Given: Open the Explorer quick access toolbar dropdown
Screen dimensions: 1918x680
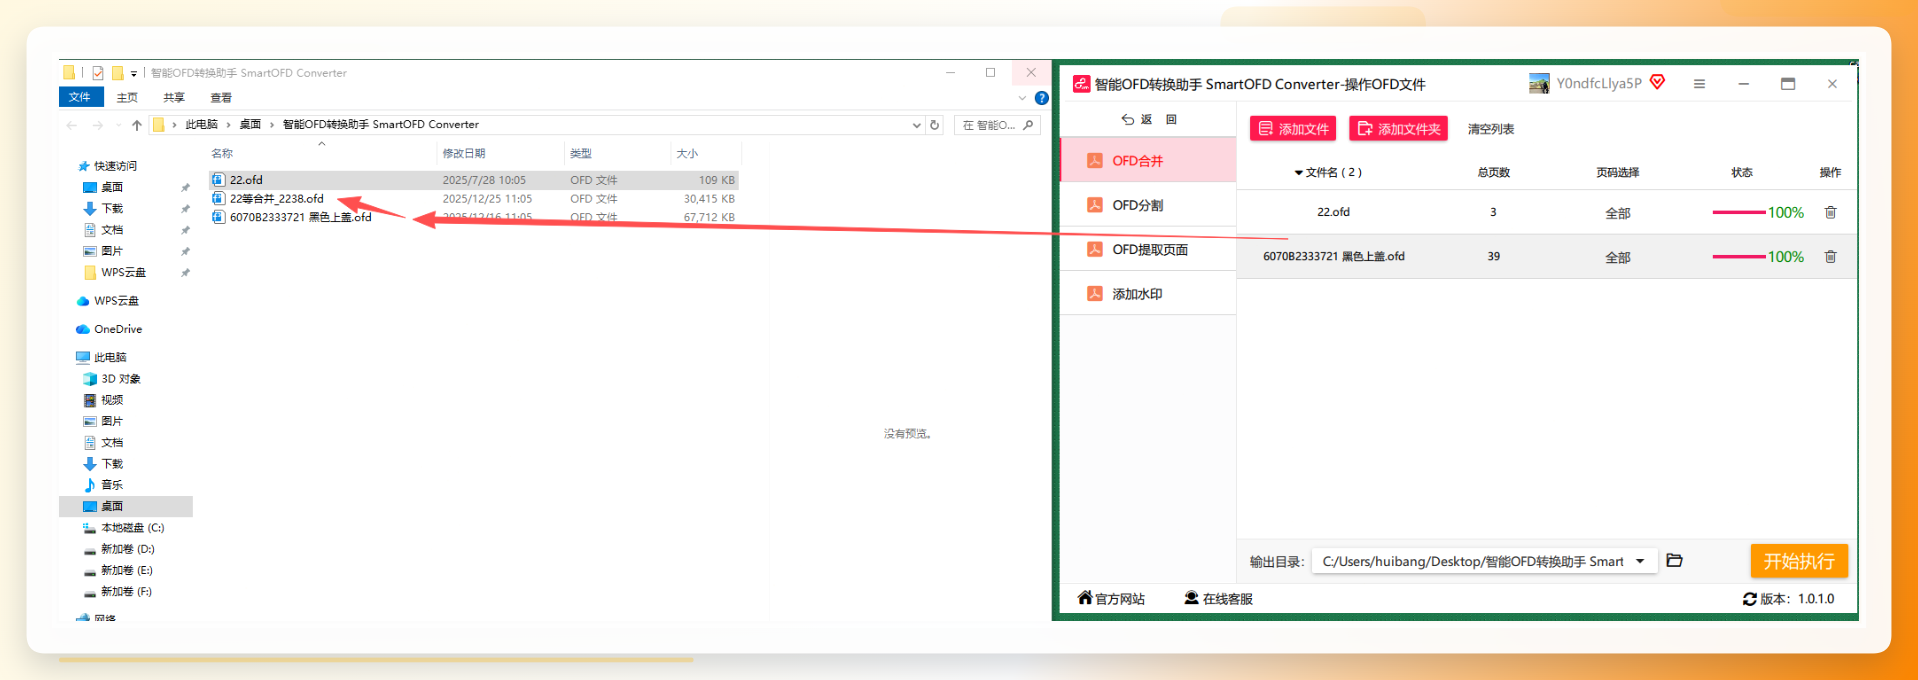Looking at the screenshot, I should pos(133,73).
